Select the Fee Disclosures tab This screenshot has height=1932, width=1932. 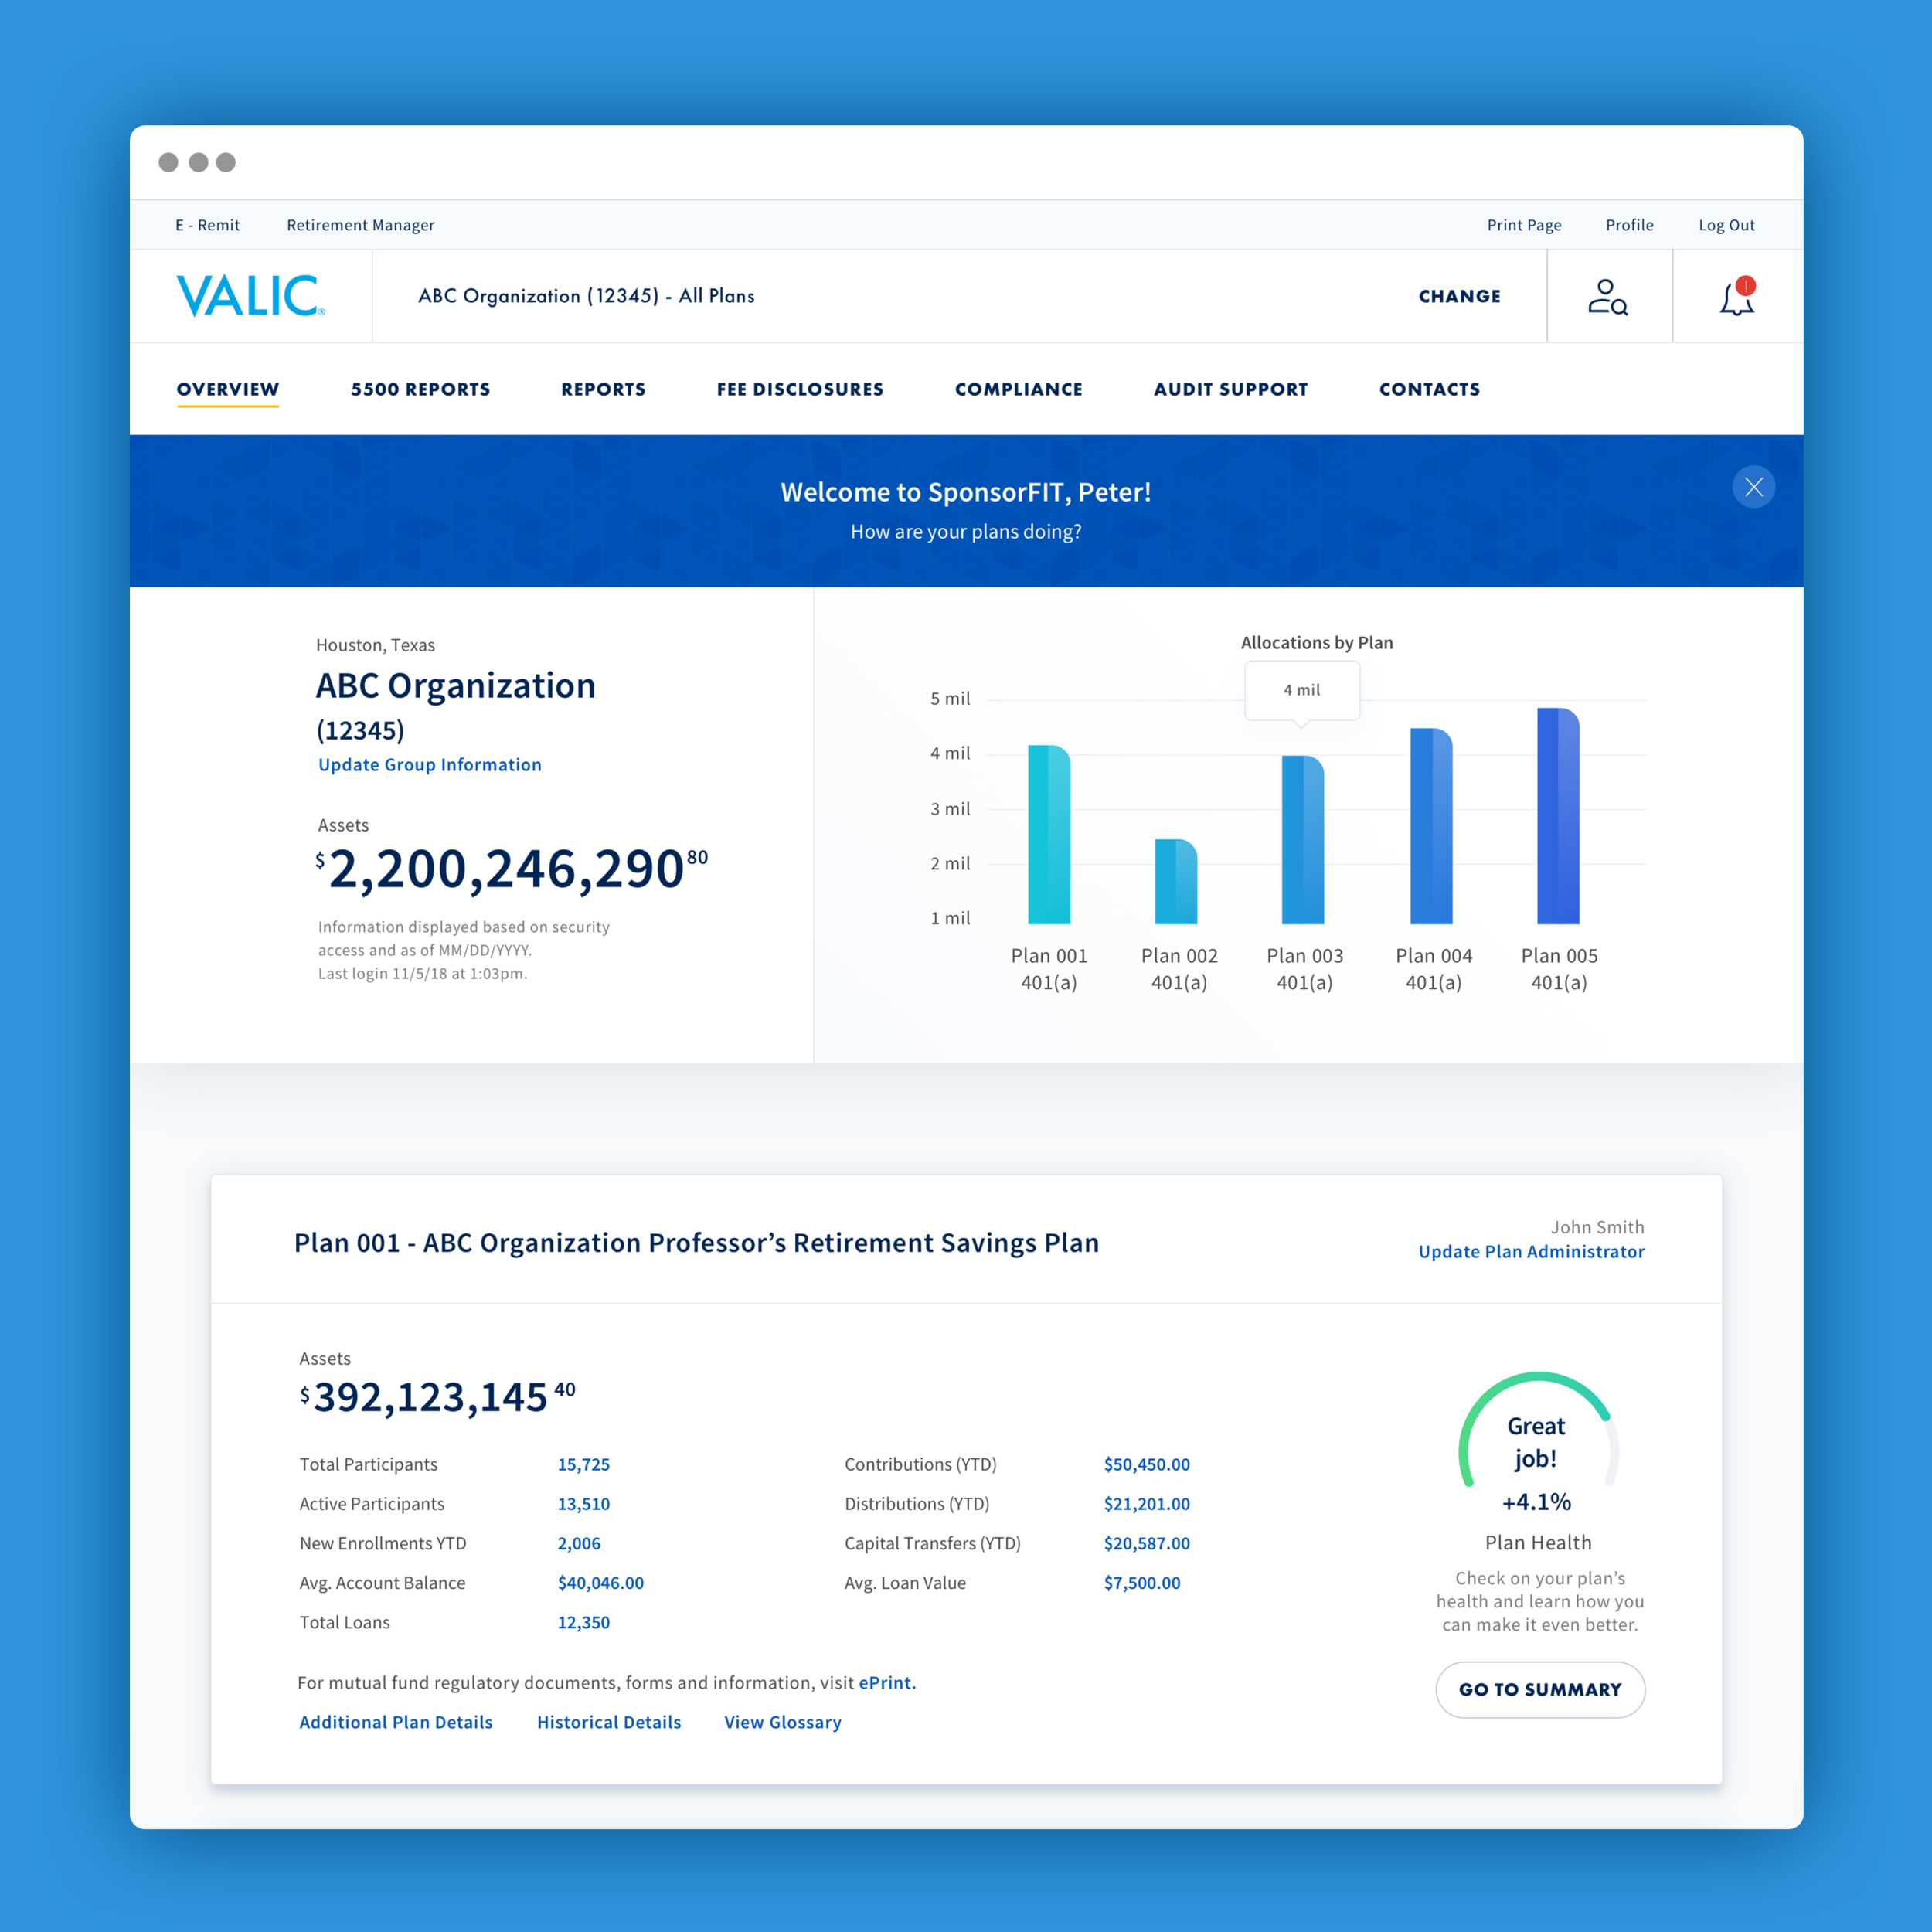pos(799,389)
